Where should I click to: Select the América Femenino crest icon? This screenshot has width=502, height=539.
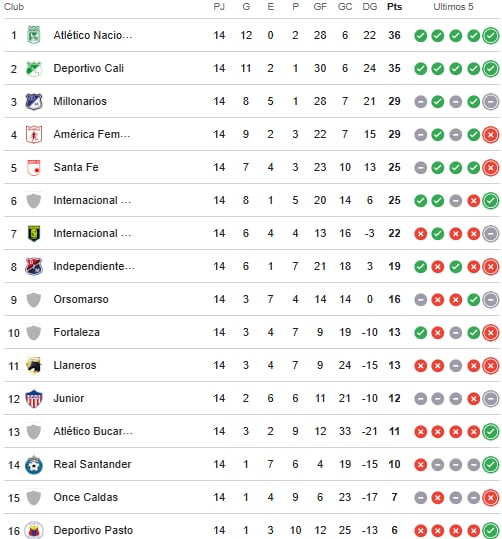point(34,134)
